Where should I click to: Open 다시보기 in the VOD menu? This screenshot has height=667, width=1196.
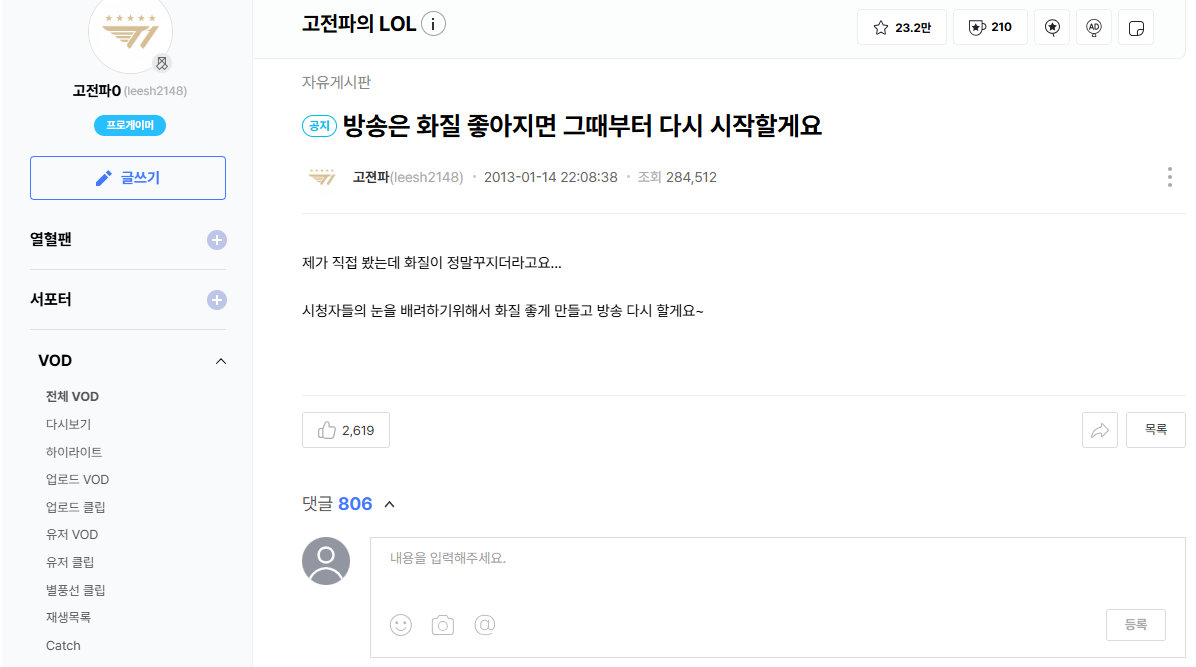coord(68,424)
